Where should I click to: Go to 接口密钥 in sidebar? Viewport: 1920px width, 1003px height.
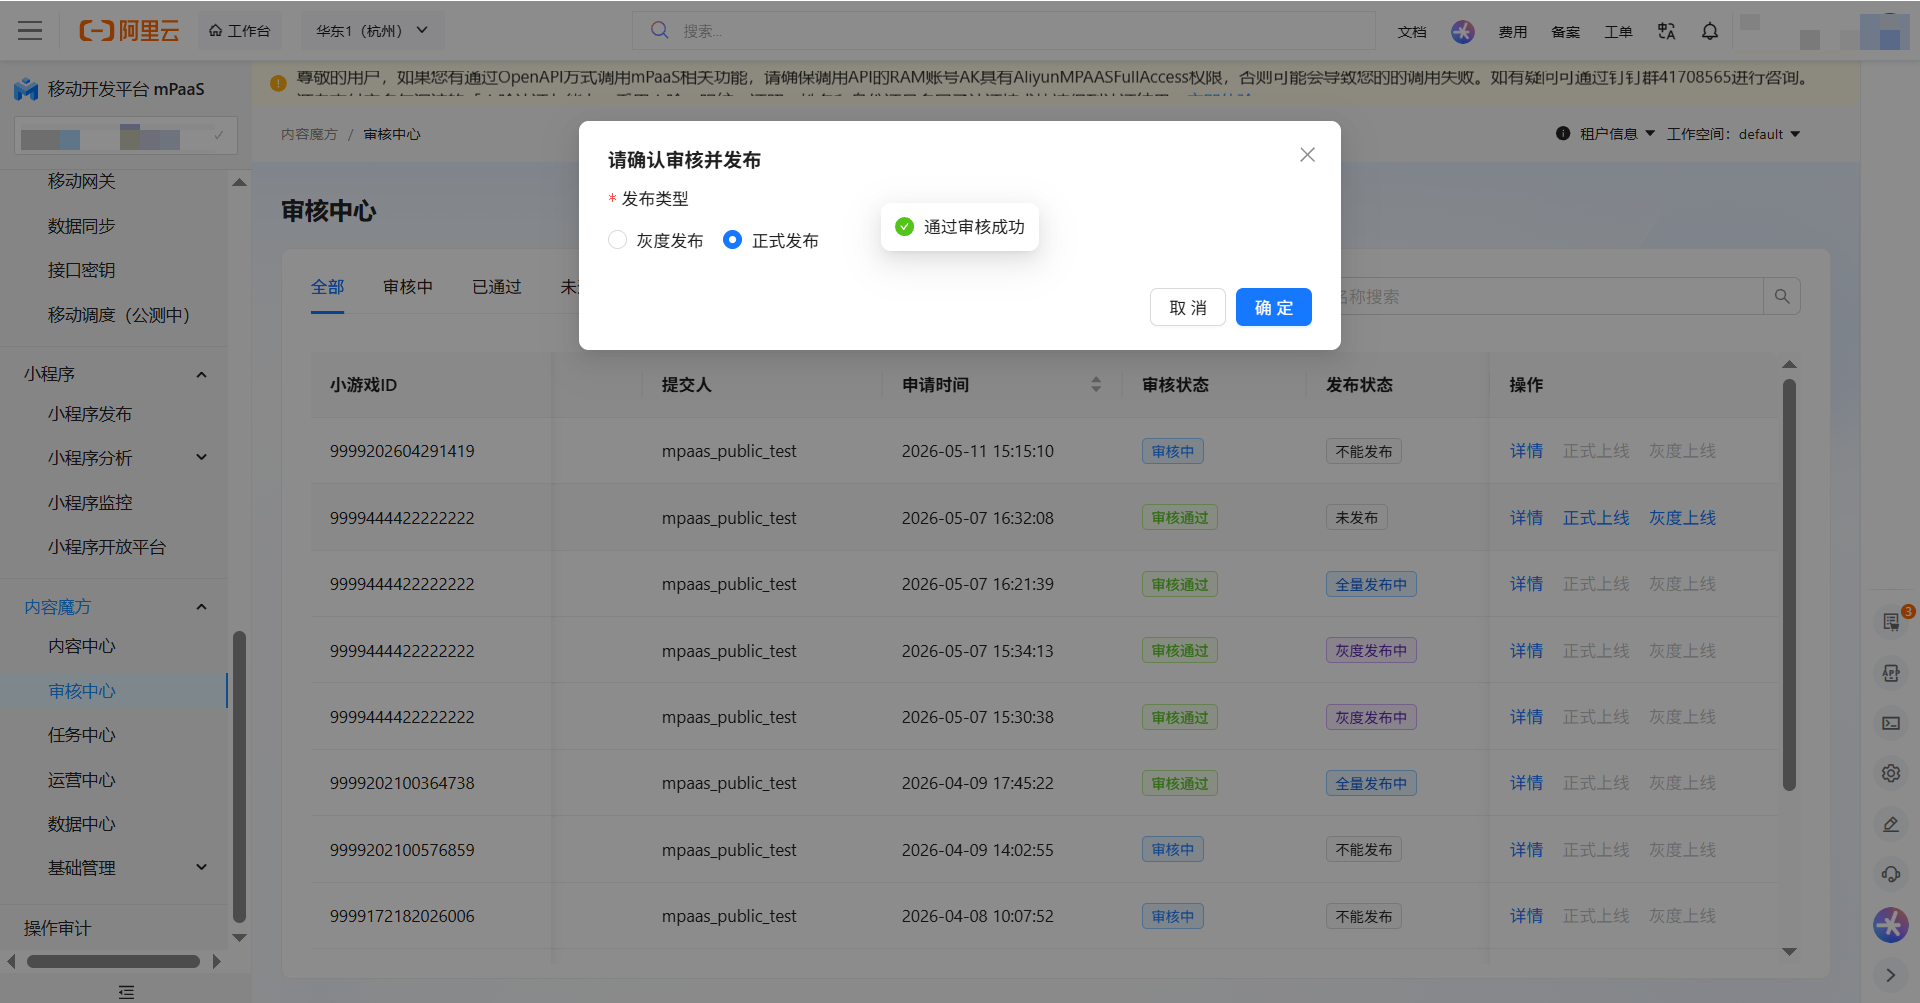click(82, 270)
